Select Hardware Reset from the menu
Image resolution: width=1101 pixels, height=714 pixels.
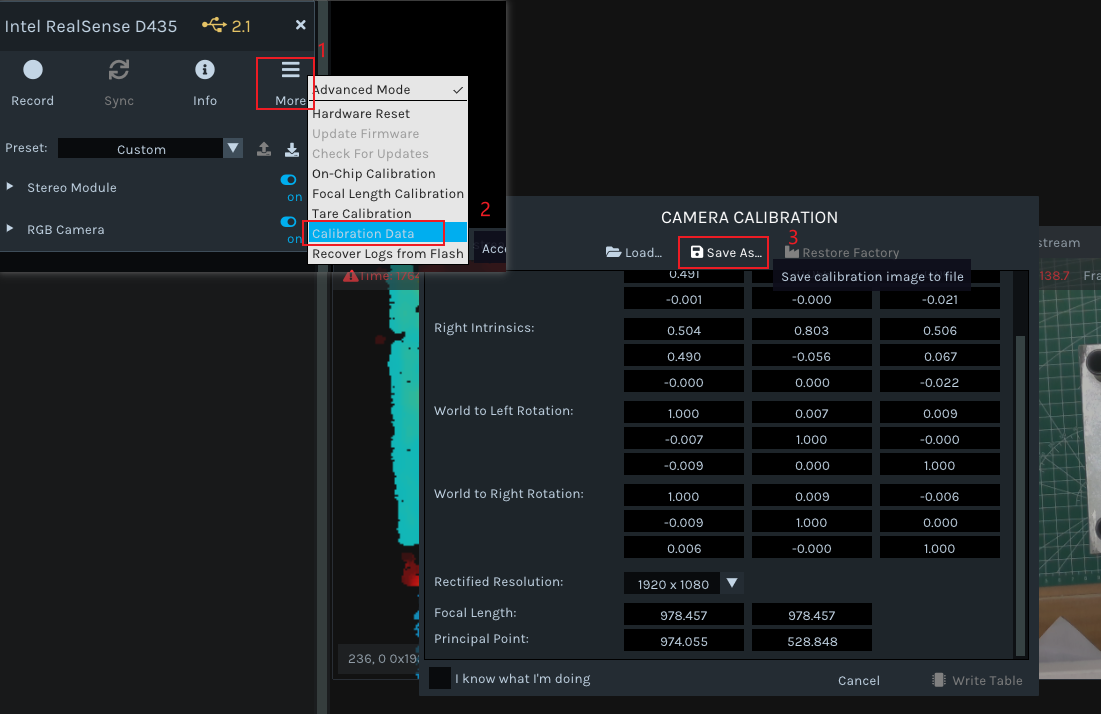point(388,113)
